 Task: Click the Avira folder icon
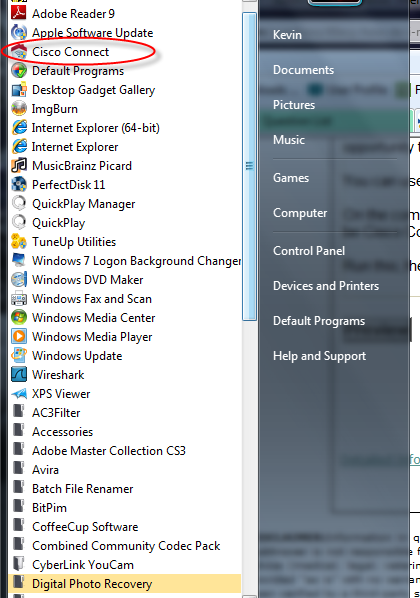point(18,468)
